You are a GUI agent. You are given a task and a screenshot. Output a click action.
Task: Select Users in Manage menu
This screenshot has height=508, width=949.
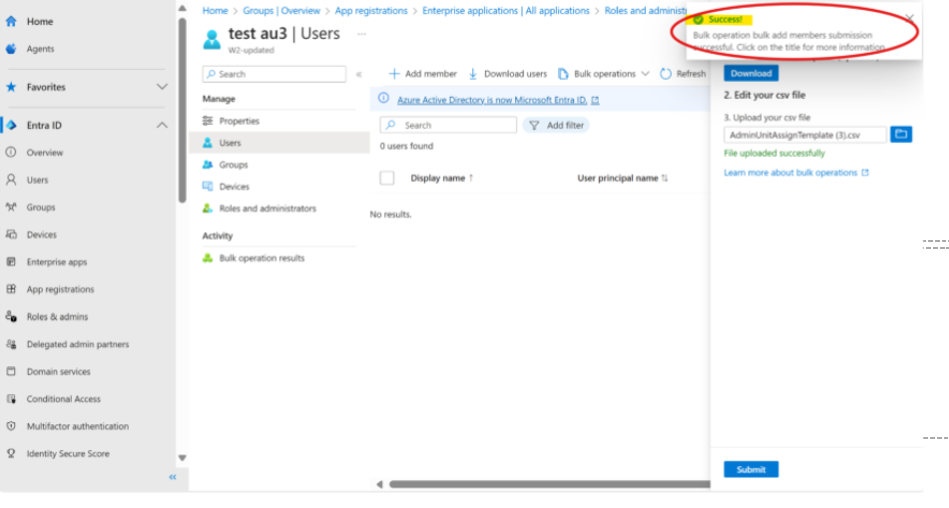230,143
